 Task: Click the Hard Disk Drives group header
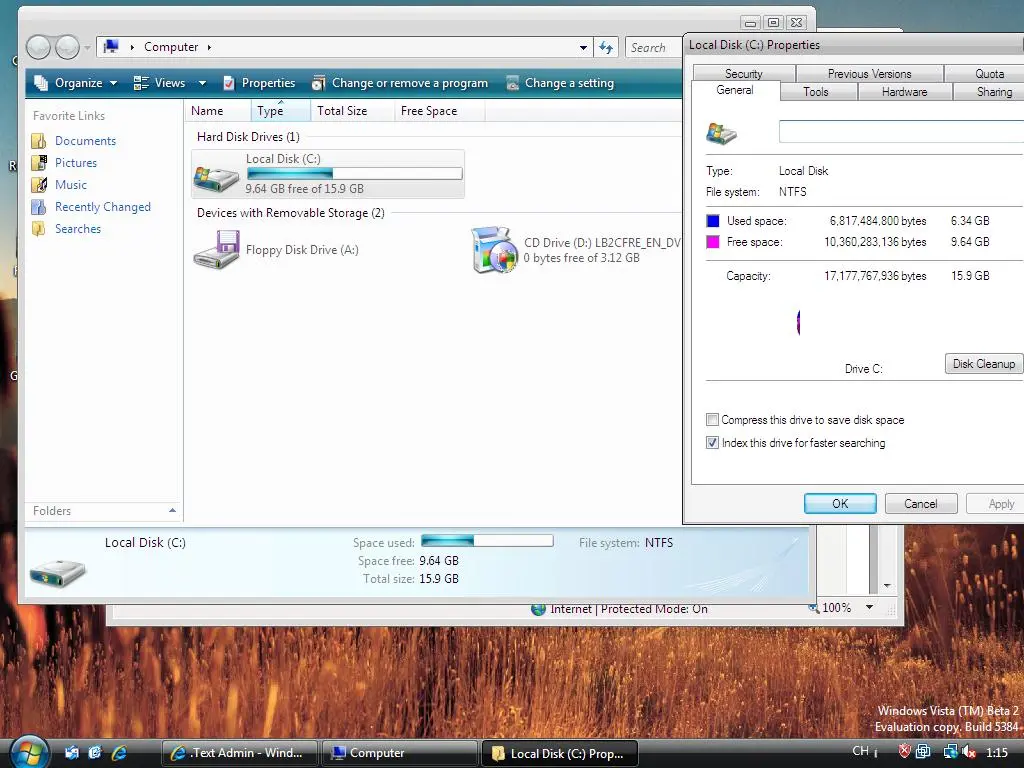click(248, 136)
